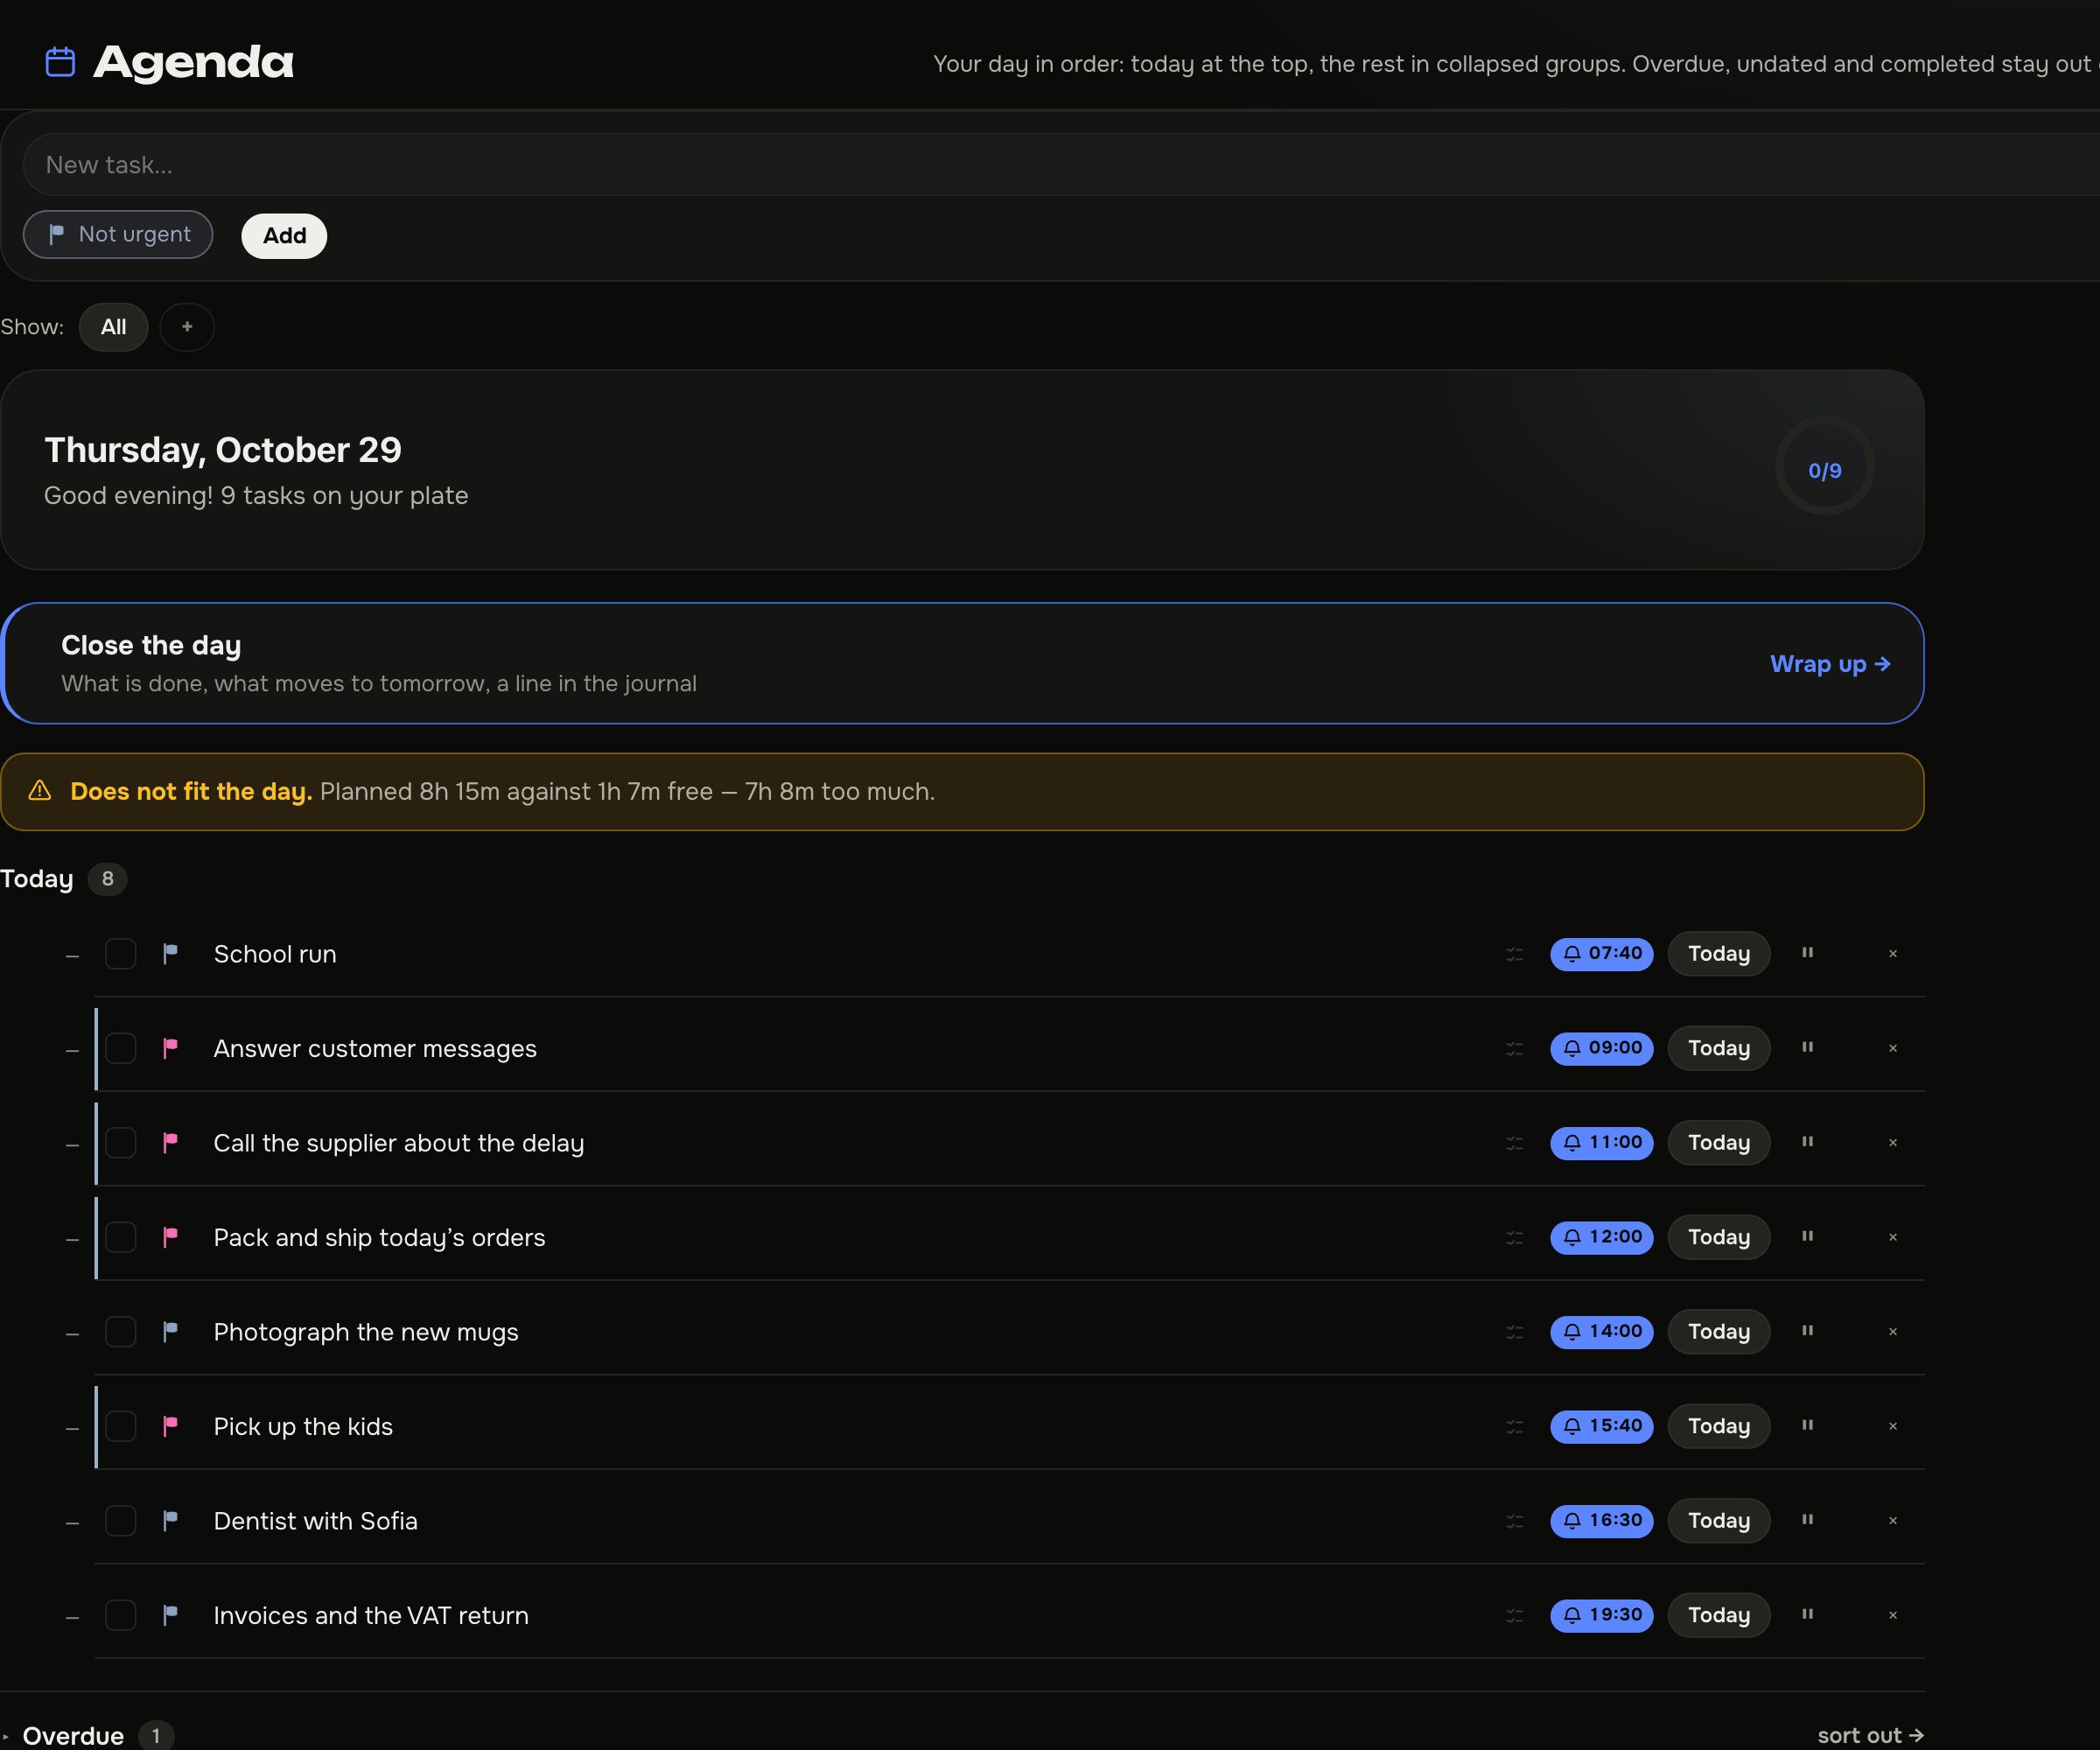2100x1750 pixels.
Task: Tick the Invoices and the VAT return checkbox
Action: pos(120,1615)
